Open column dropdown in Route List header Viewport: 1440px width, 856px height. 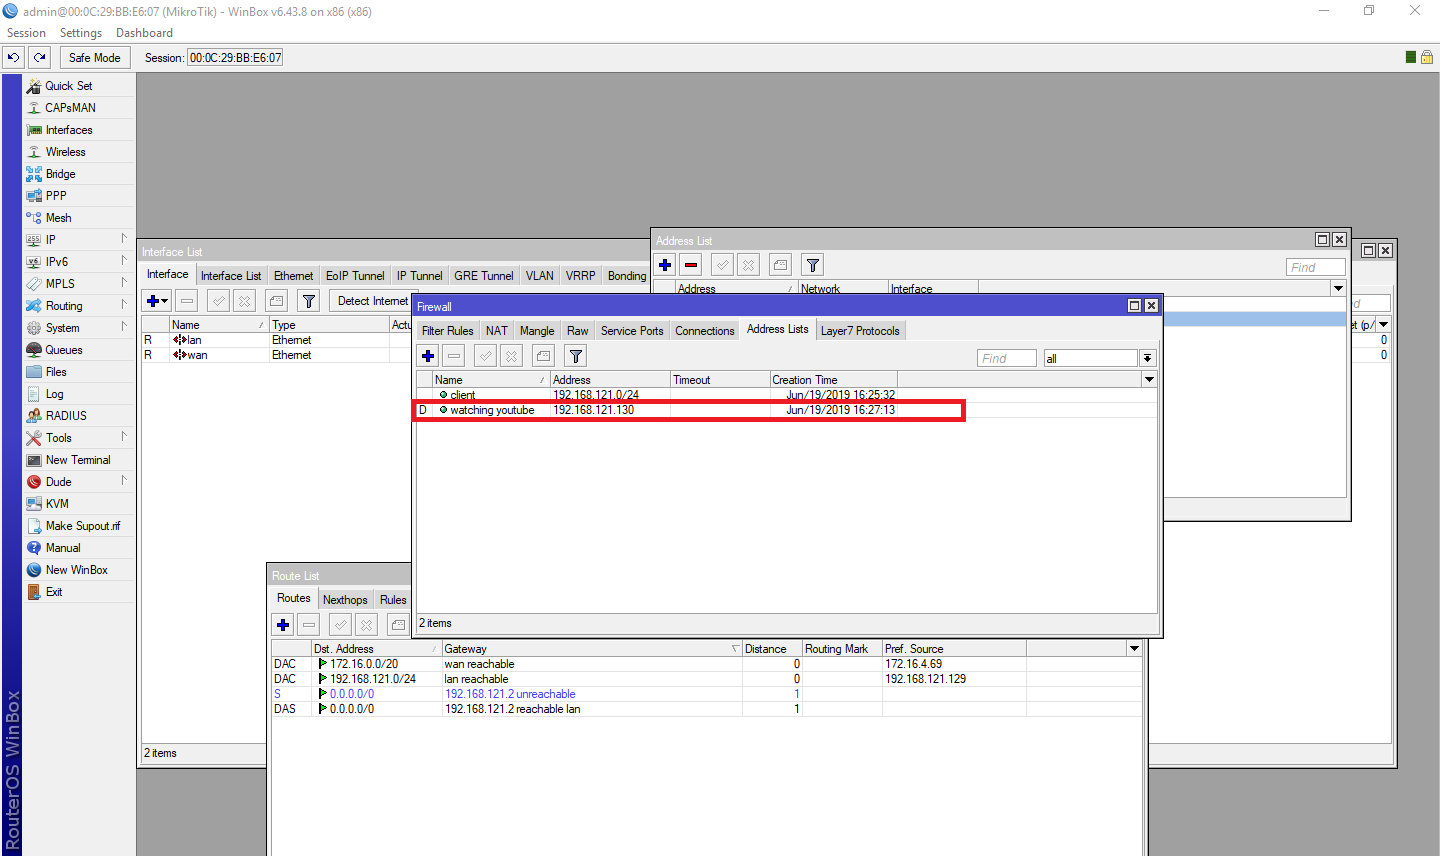coord(1134,649)
